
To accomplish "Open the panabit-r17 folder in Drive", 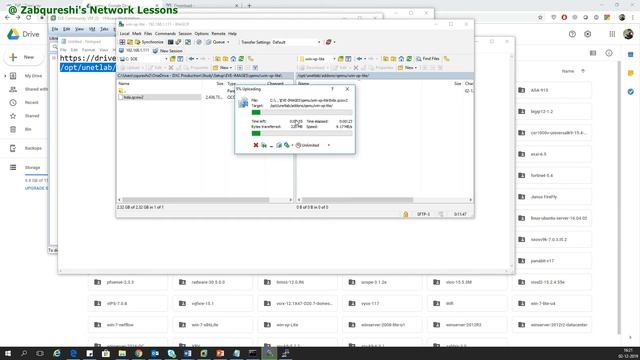I will click(553, 260).
